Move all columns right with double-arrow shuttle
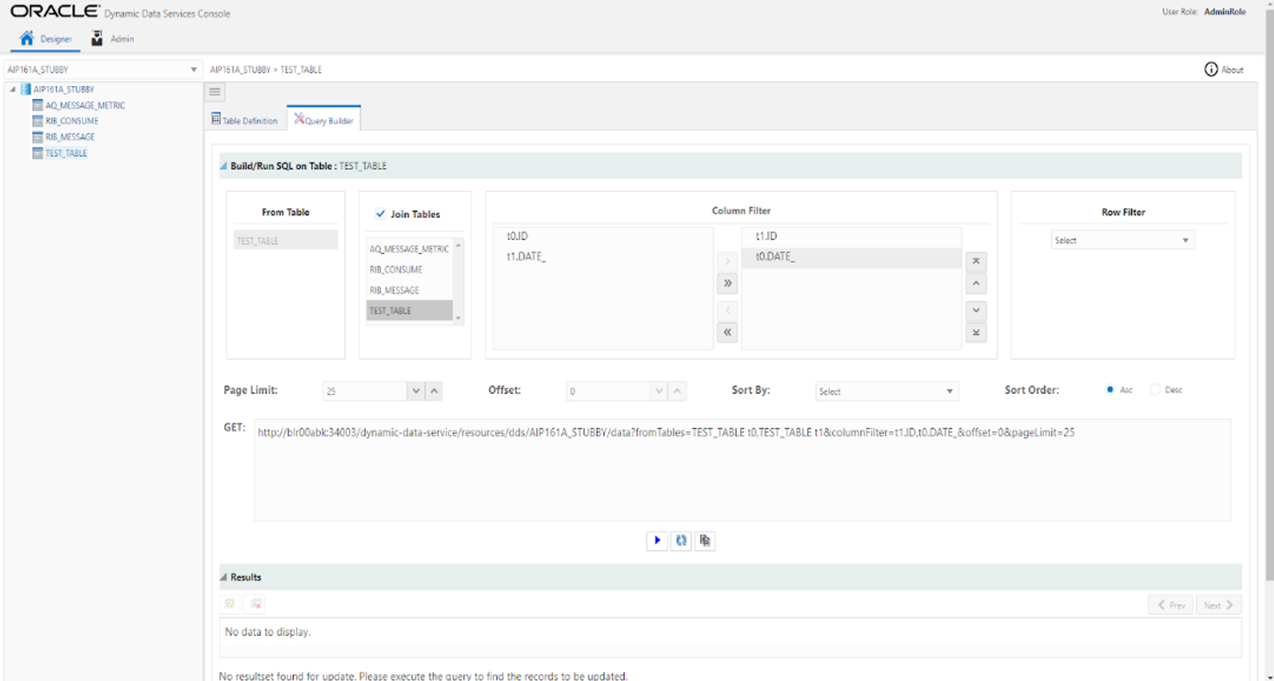Image resolution: width=1274 pixels, height=681 pixels. (x=727, y=282)
